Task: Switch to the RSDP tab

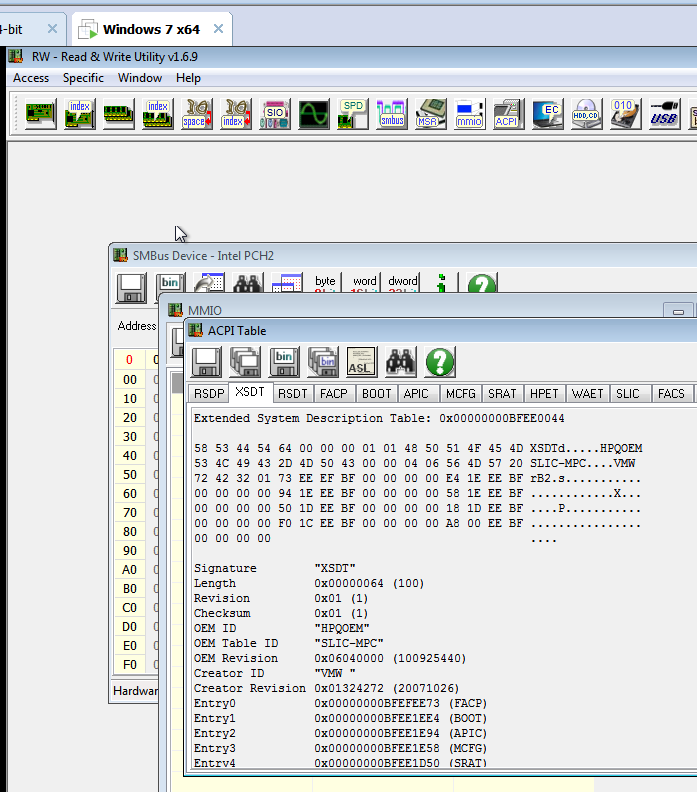Action: tap(209, 393)
